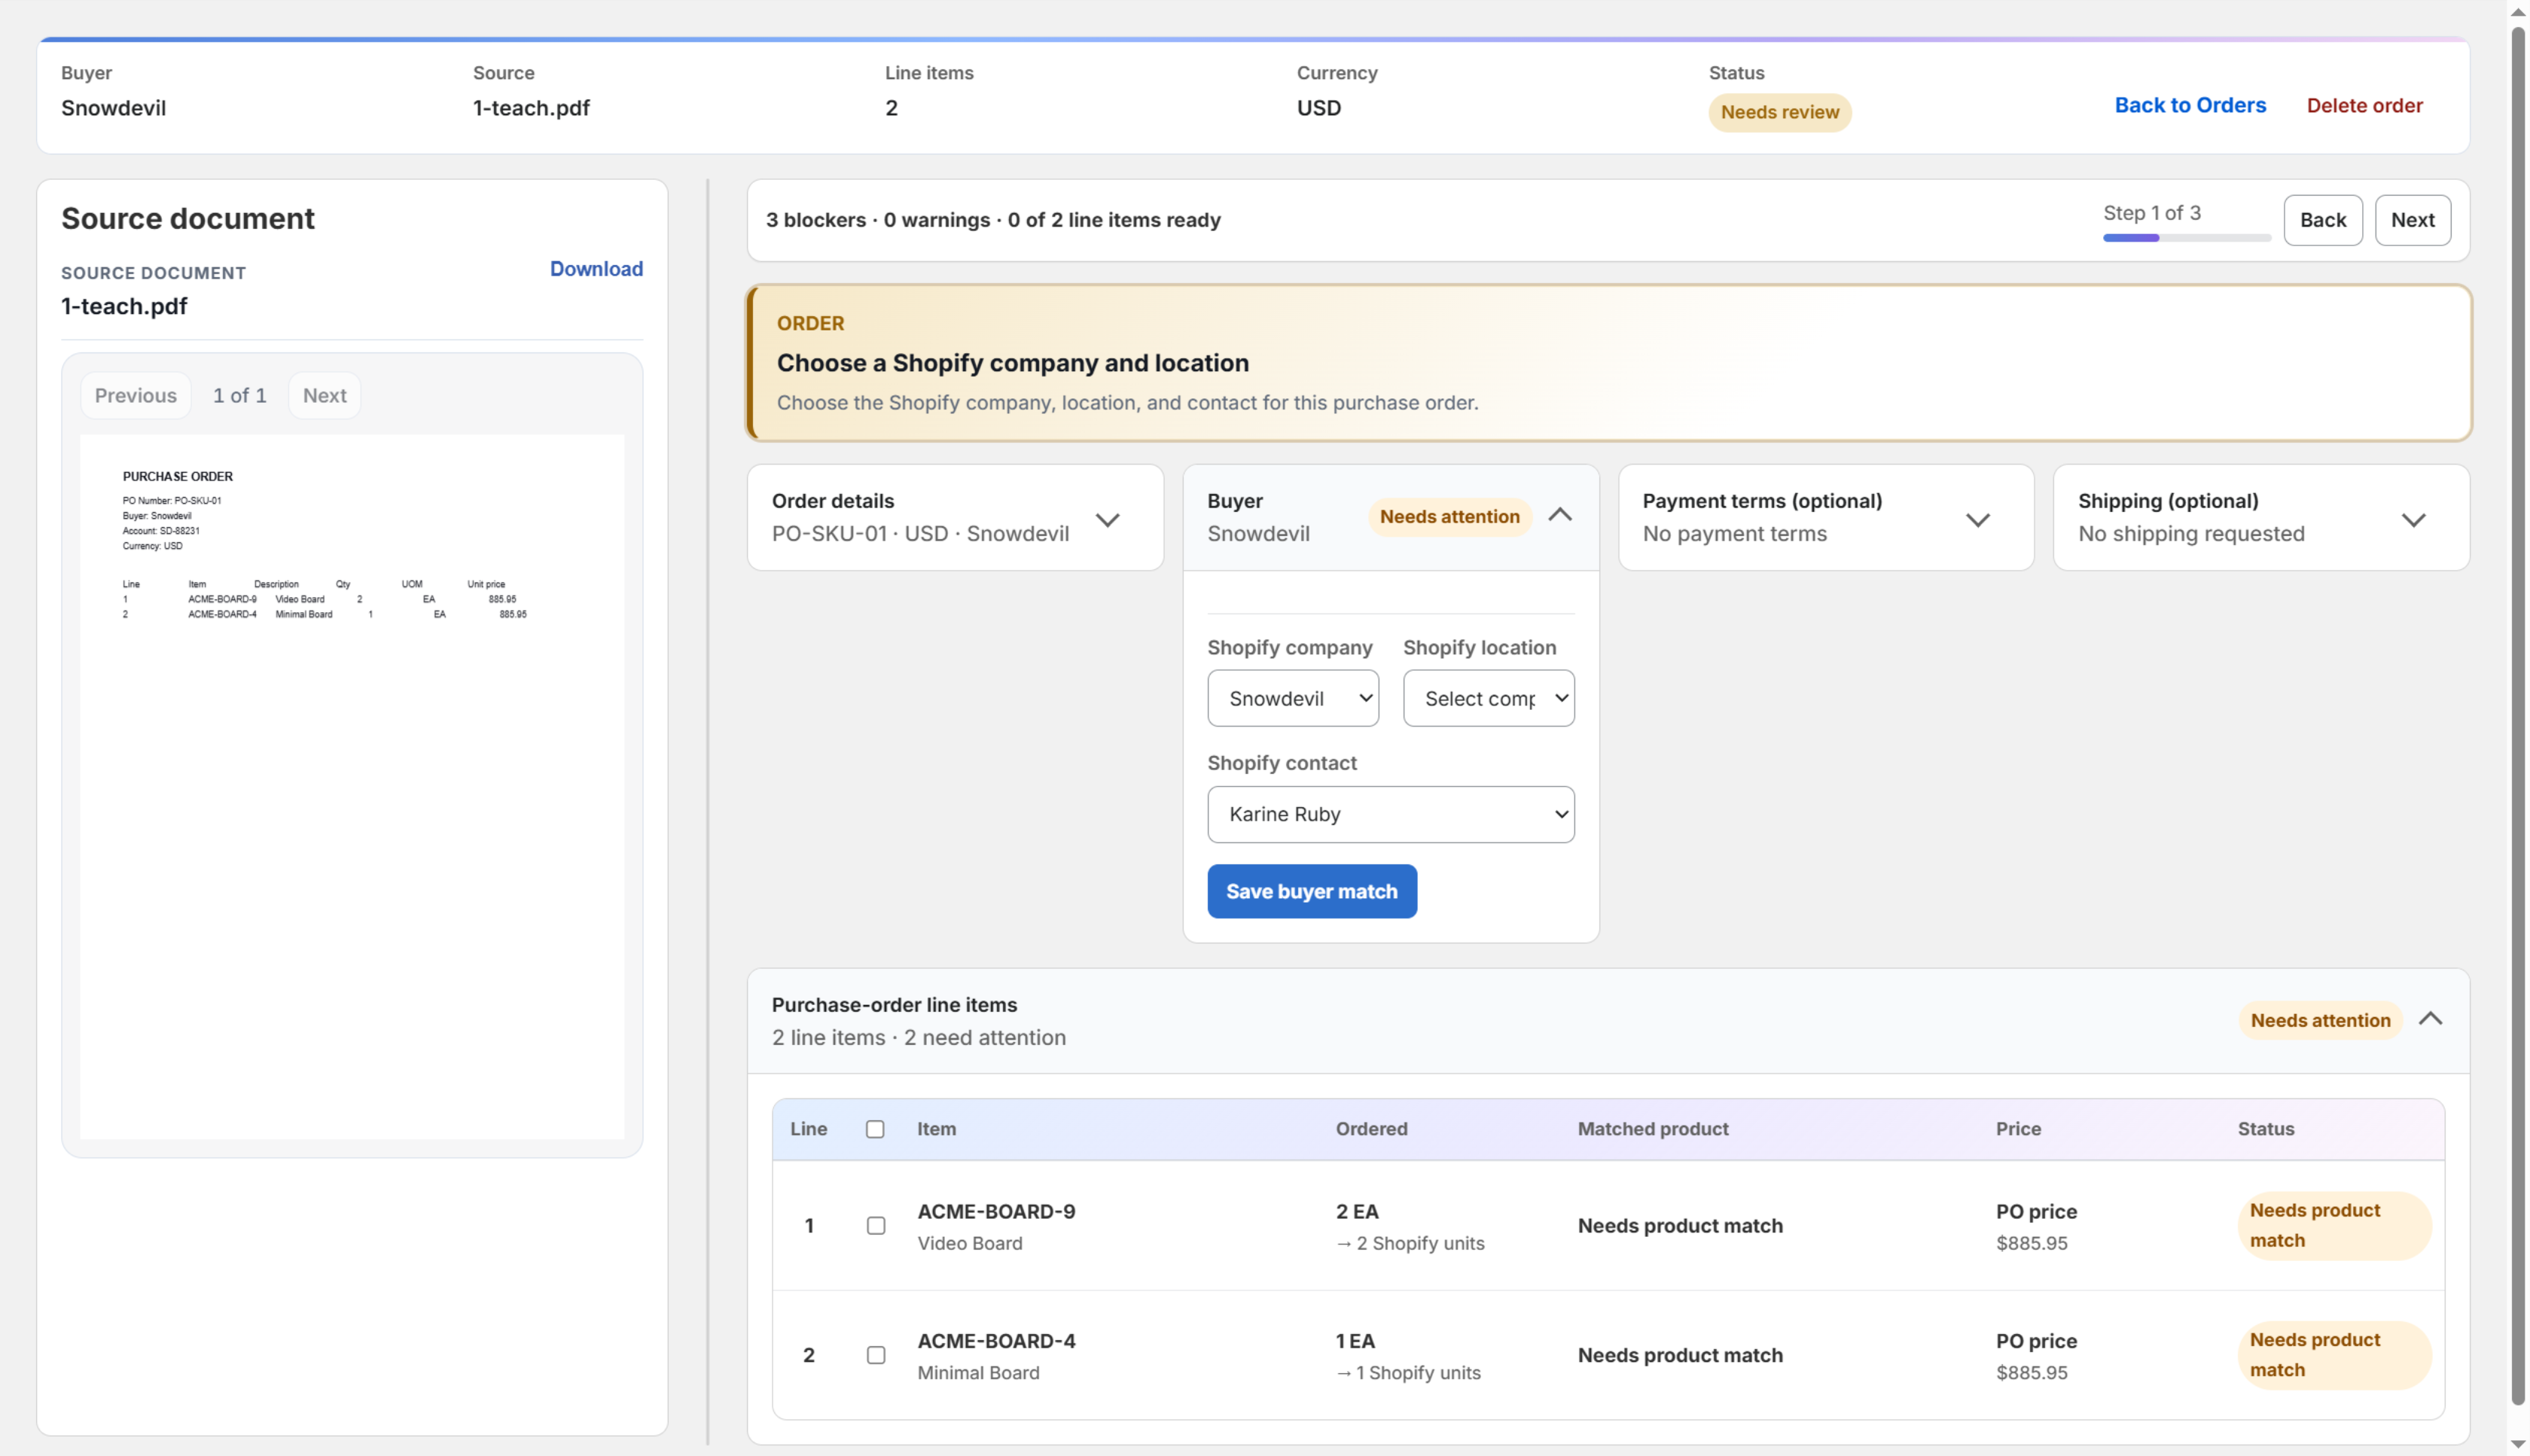The height and width of the screenshot is (1456, 2530).
Task: Click 'Choose a Shopify company and location' heading
Action: [1012, 363]
